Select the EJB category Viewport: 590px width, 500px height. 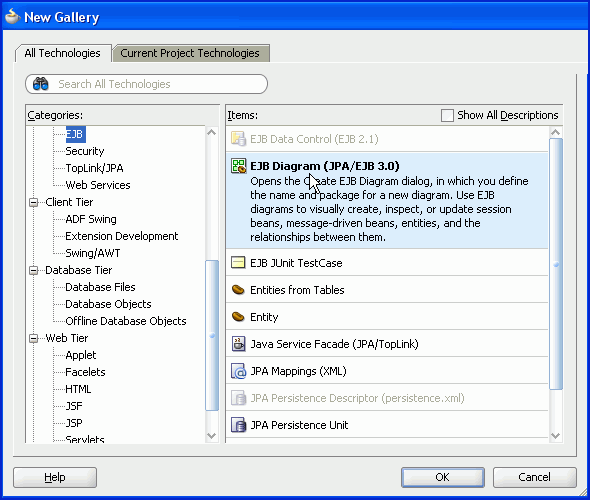76,134
